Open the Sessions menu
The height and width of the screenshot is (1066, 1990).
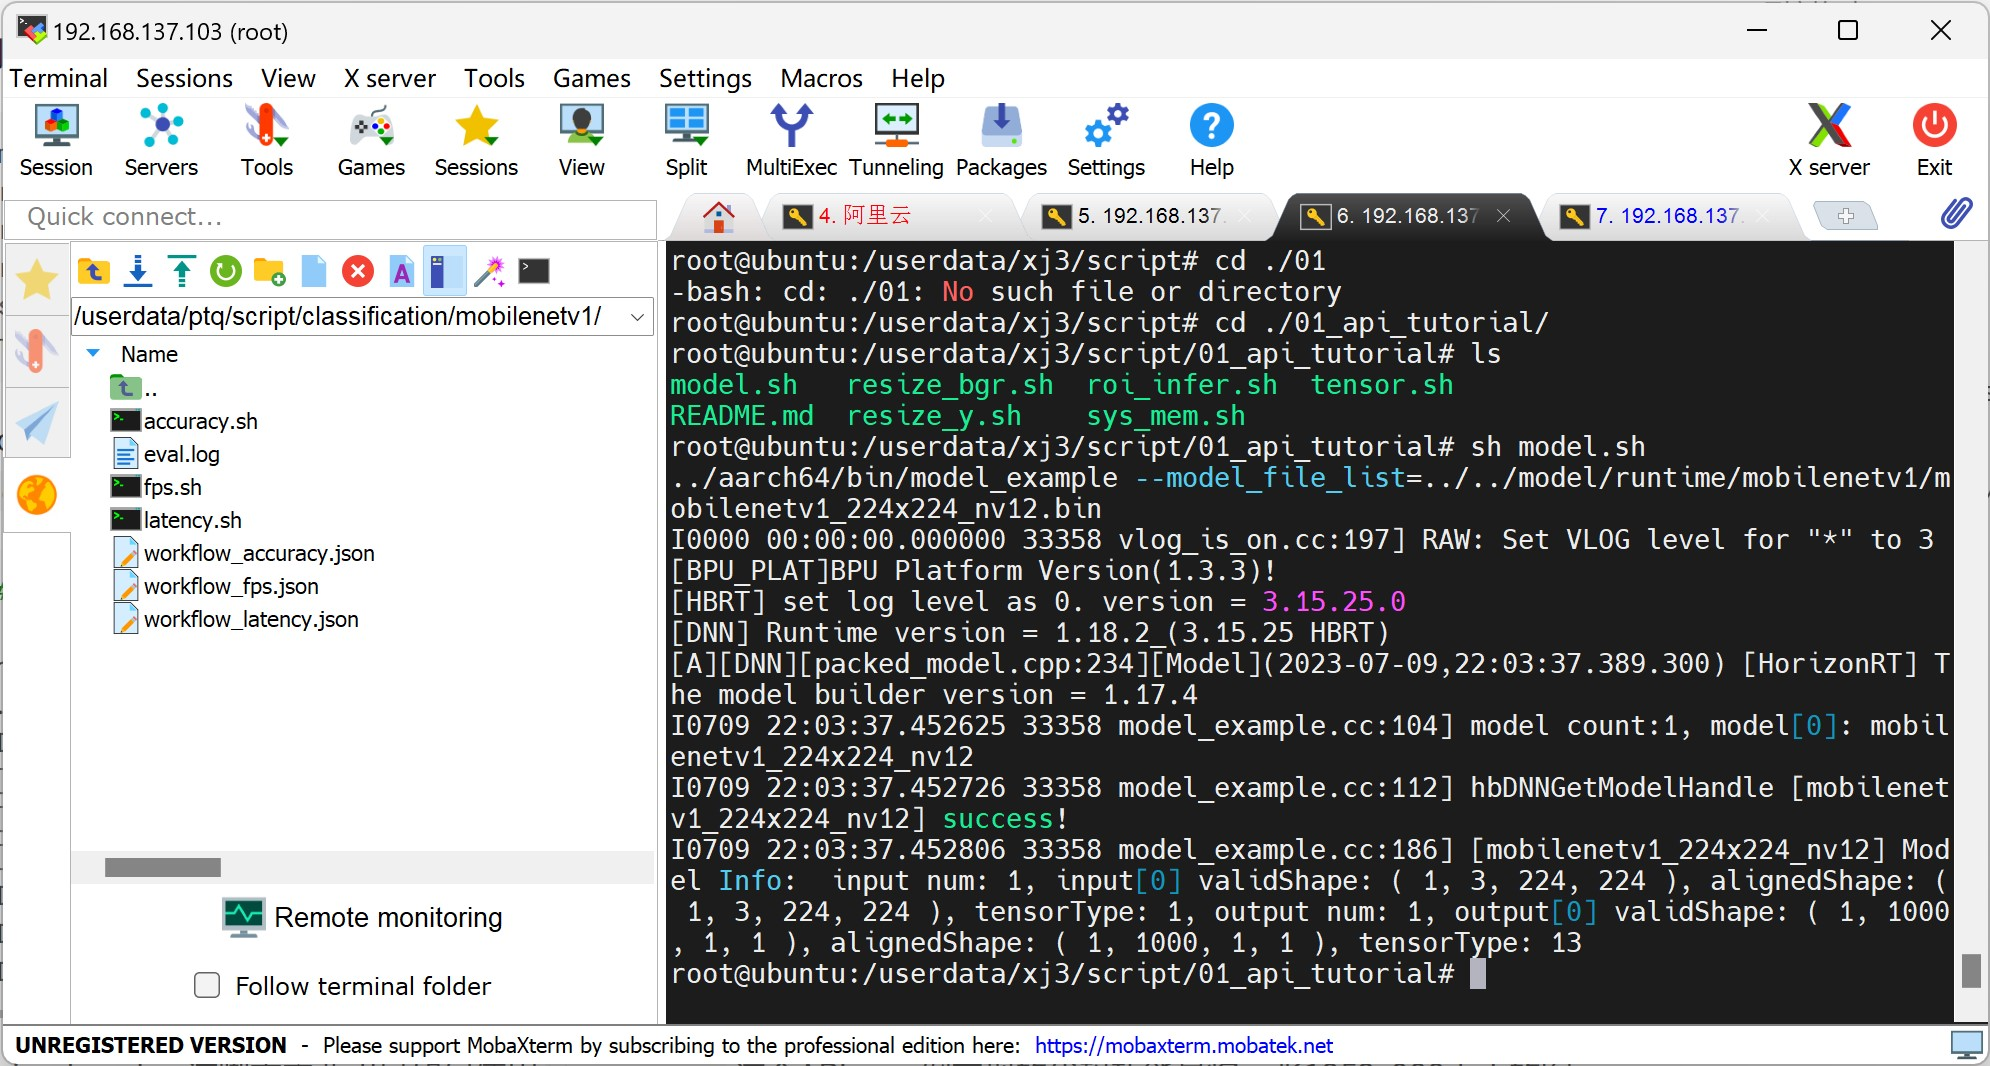click(x=184, y=78)
